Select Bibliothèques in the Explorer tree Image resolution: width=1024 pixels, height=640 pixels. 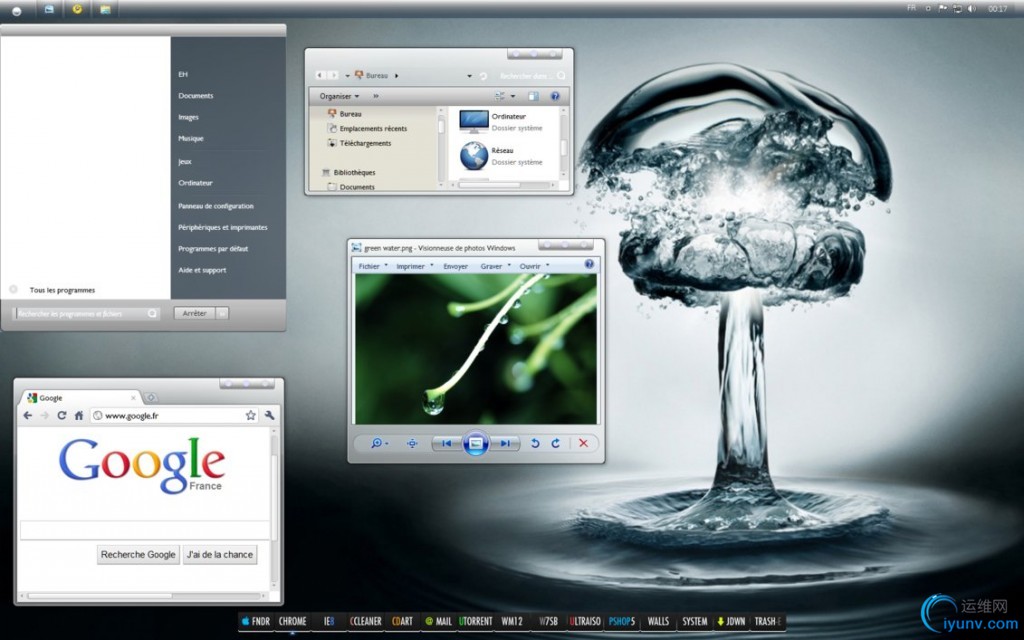point(349,172)
